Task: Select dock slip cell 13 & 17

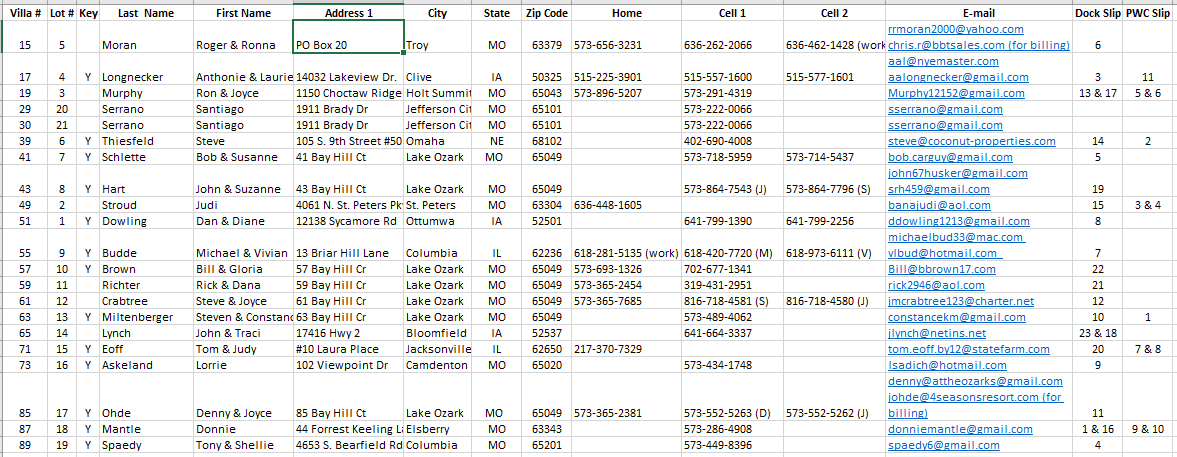Action: tap(1098, 94)
